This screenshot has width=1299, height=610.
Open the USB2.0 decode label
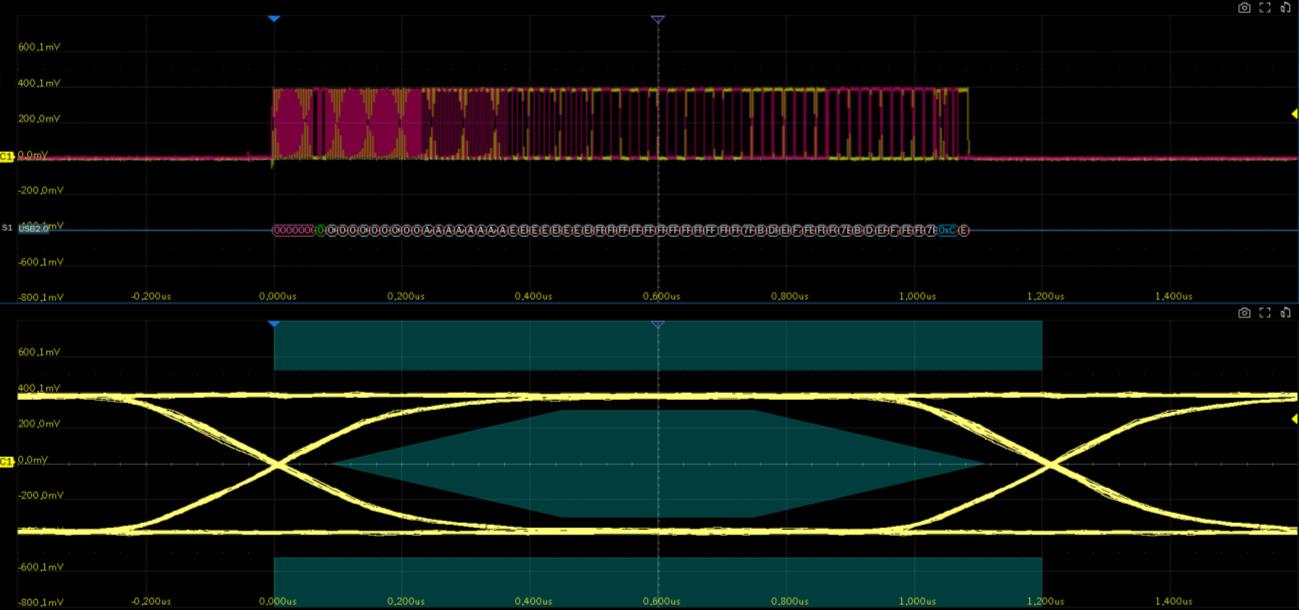(33, 228)
